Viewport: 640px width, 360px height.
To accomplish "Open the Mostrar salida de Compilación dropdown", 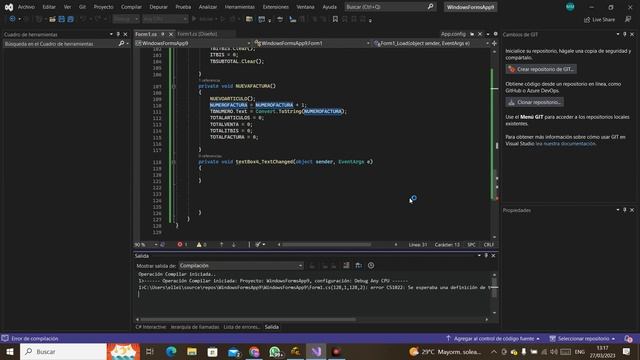I will pyautogui.click(x=241, y=265).
